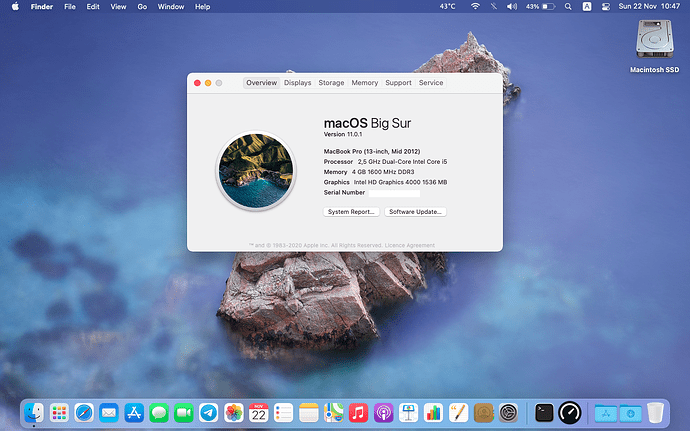Select the Overview tab
Screen dimensions: 690x431
tap(261, 83)
